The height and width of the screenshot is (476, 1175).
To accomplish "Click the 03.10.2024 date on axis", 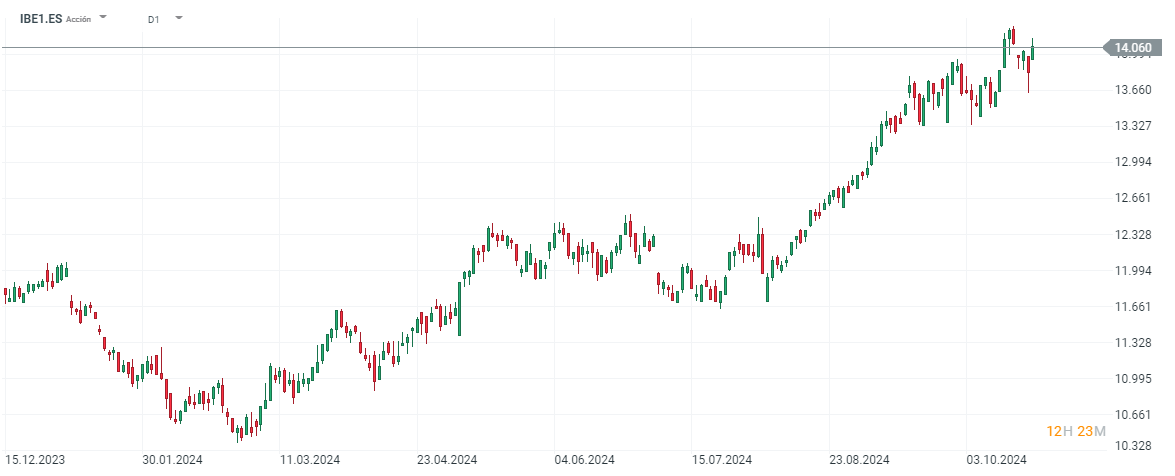I will point(996,460).
